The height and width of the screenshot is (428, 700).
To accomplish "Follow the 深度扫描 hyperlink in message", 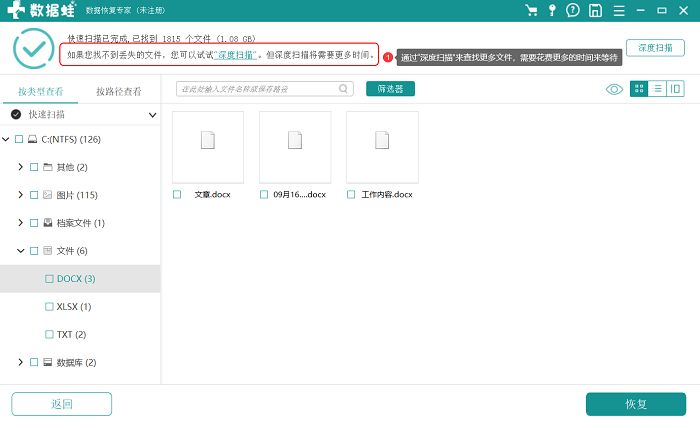I will point(235,55).
